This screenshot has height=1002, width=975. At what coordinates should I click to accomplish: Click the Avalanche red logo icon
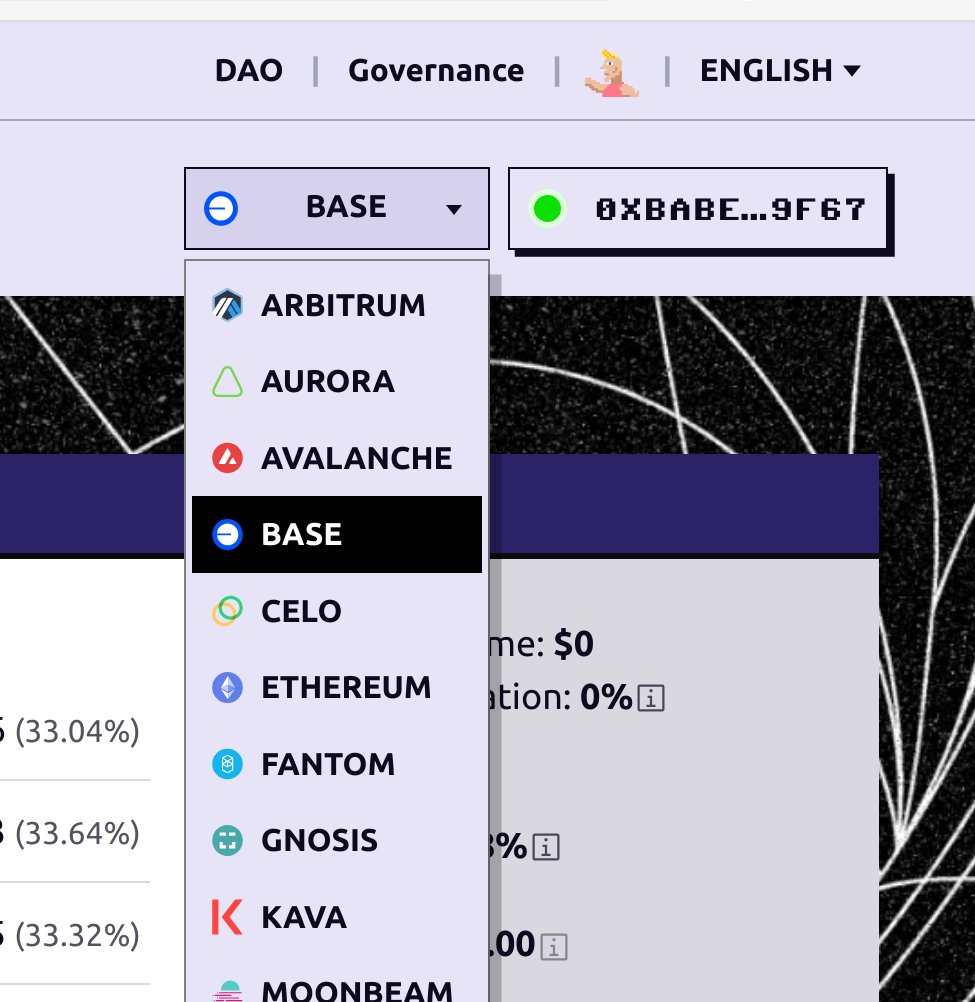[x=227, y=458]
